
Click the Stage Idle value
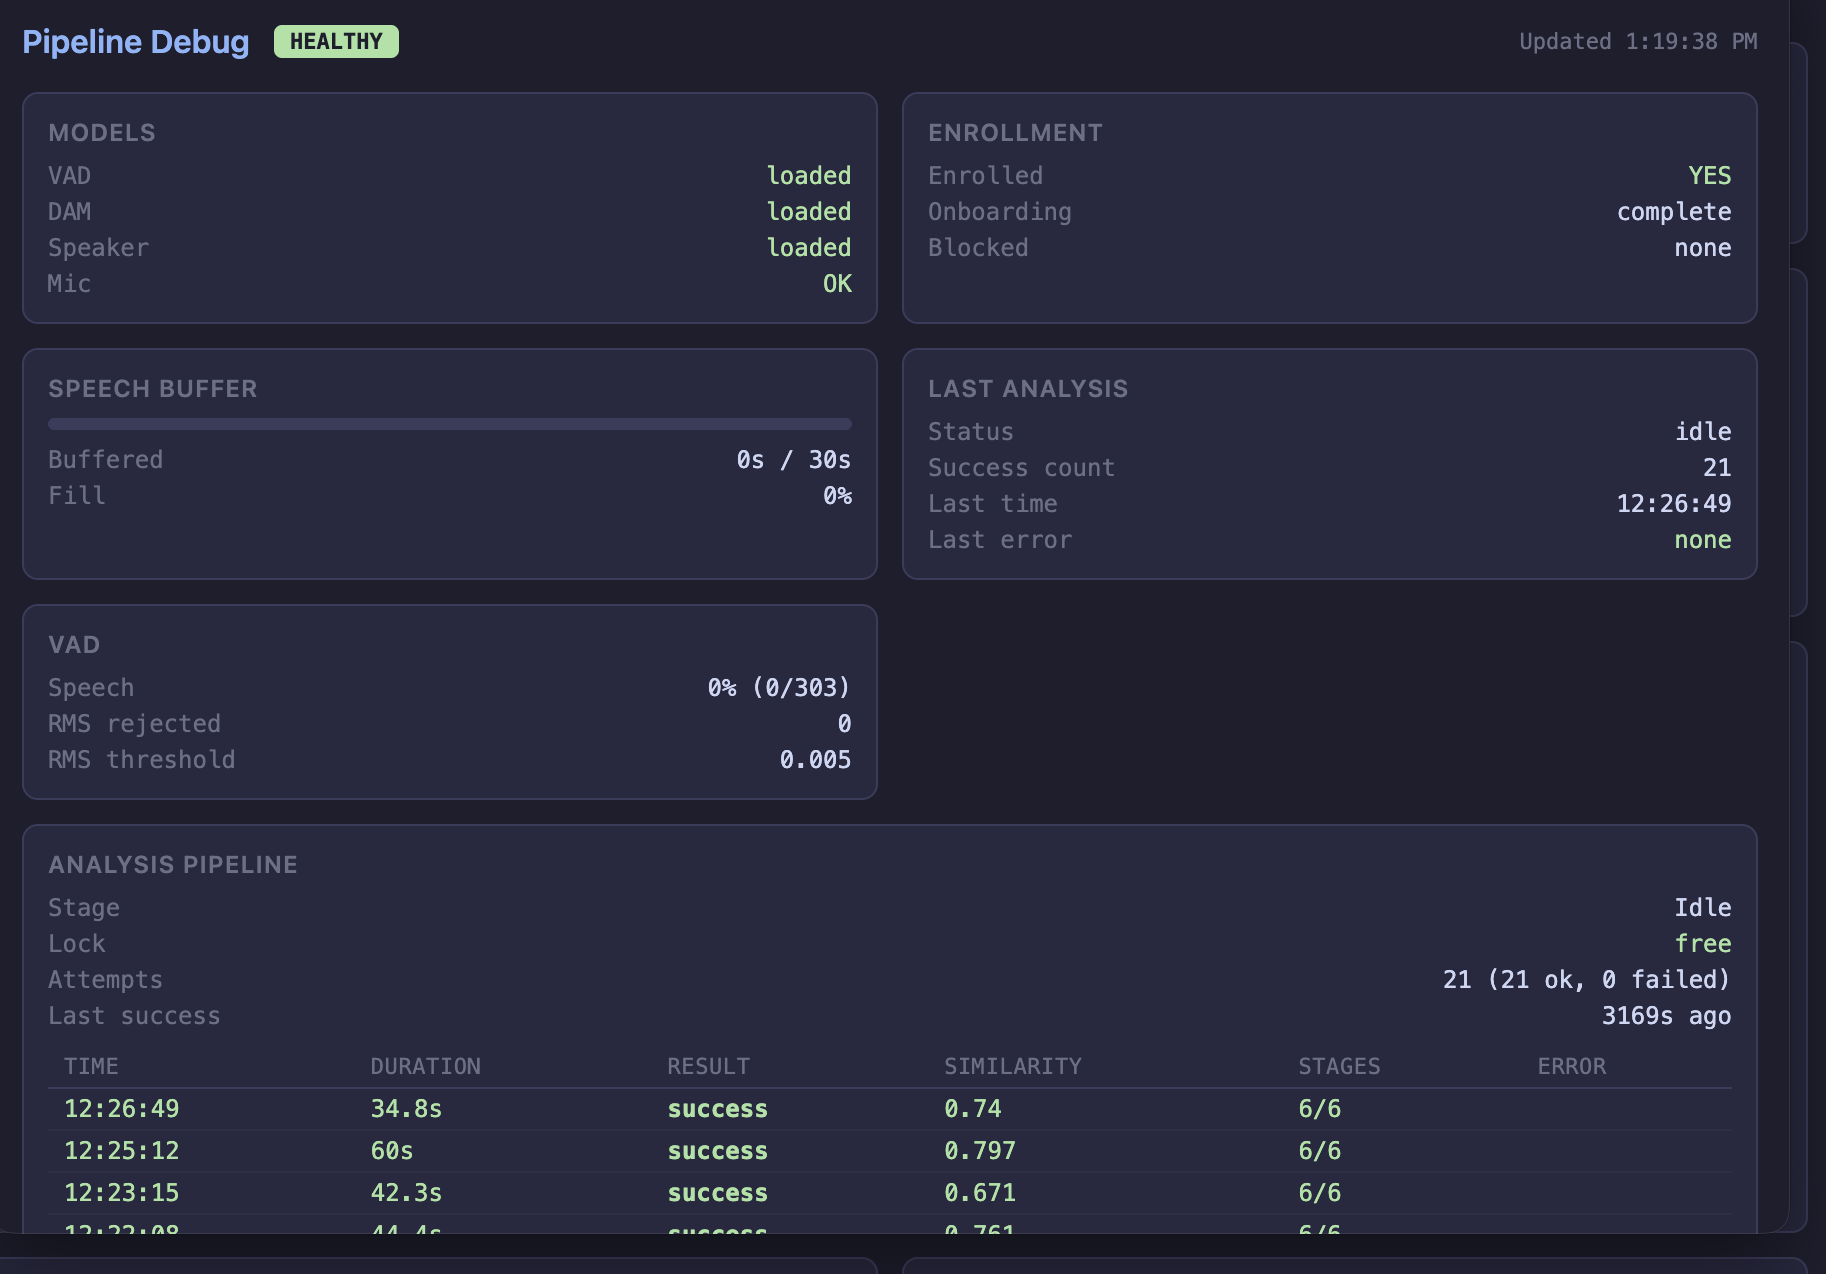pyautogui.click(x=1703, y=908)
